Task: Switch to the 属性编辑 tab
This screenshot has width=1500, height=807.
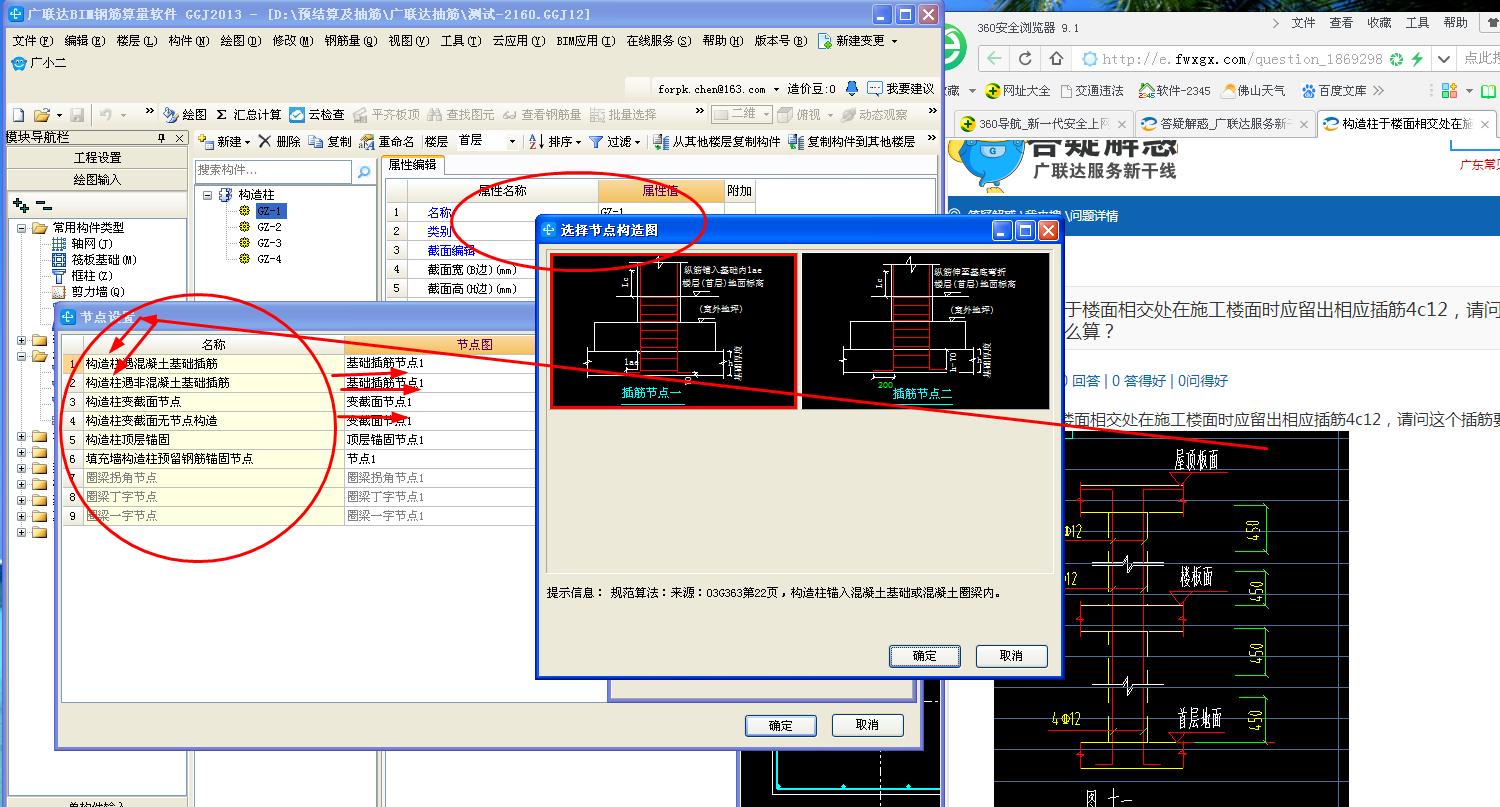Action: point(412,165)
